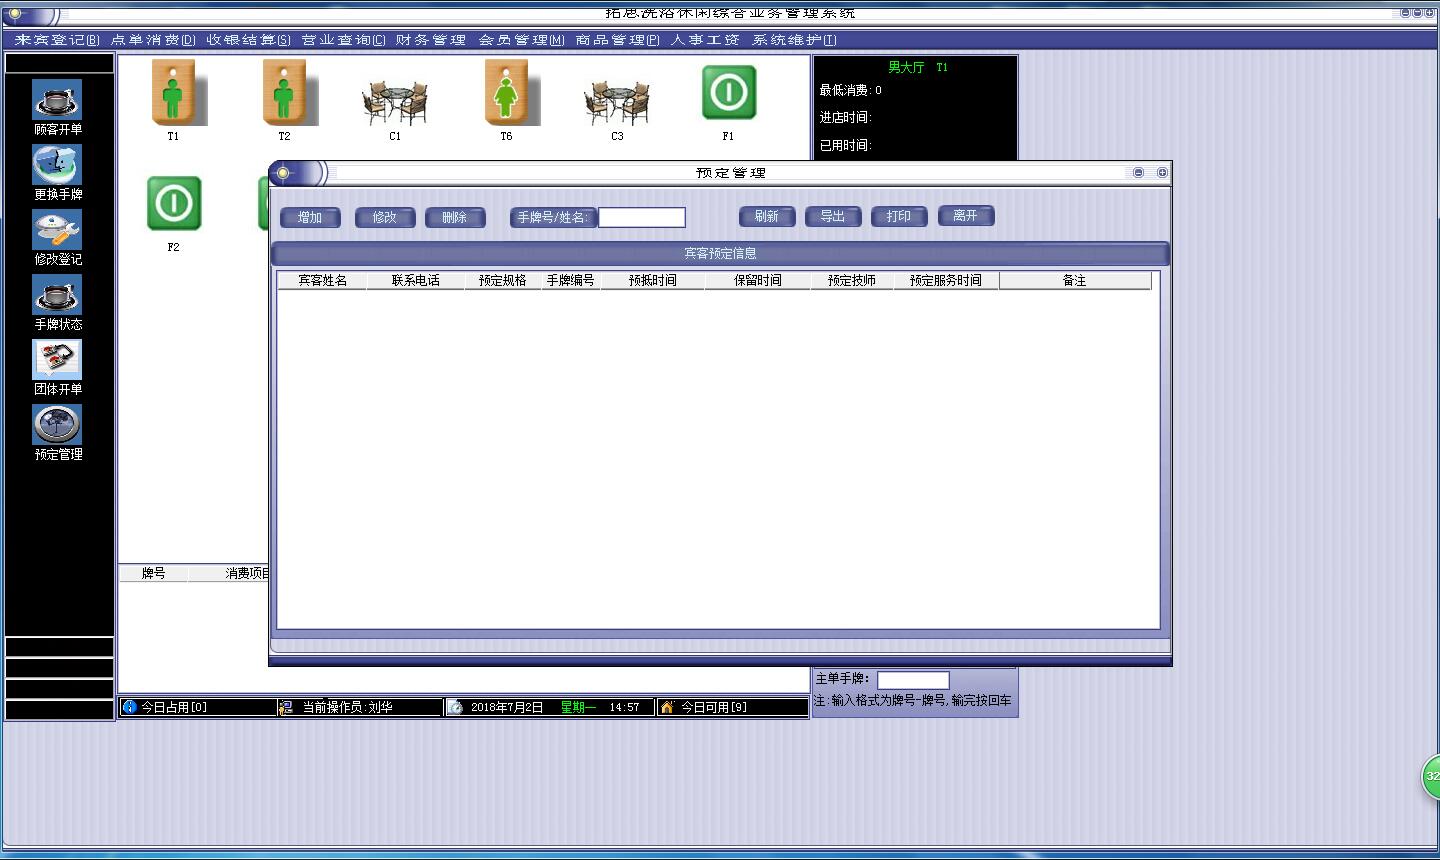
Task: Open the 系统维护 menu
Action: click(x=794, y=40)
